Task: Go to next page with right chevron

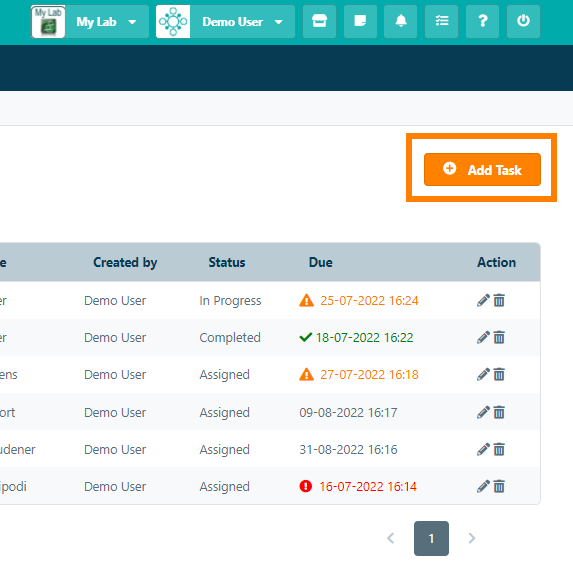Action: click(471, 538)
